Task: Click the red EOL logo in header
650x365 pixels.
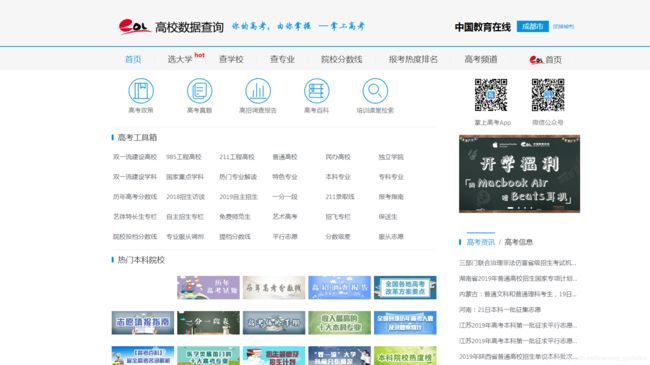Action: [134, 27]
